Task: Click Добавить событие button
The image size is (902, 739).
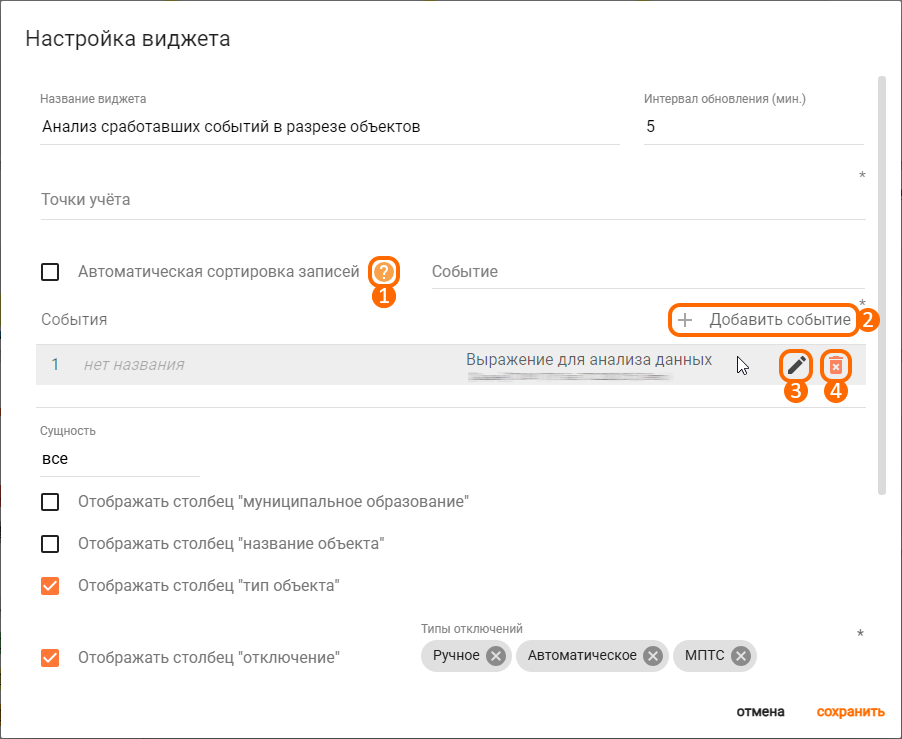Action: (x=763, y=320)
